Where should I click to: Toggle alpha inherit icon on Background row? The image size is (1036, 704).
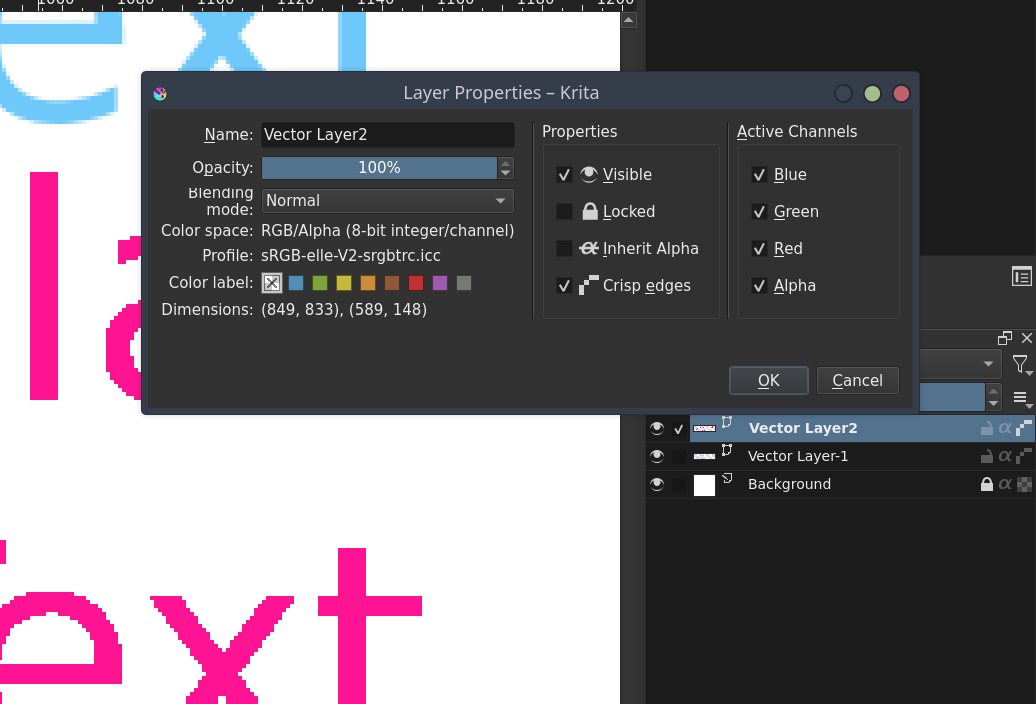(x=1005, y=484)
